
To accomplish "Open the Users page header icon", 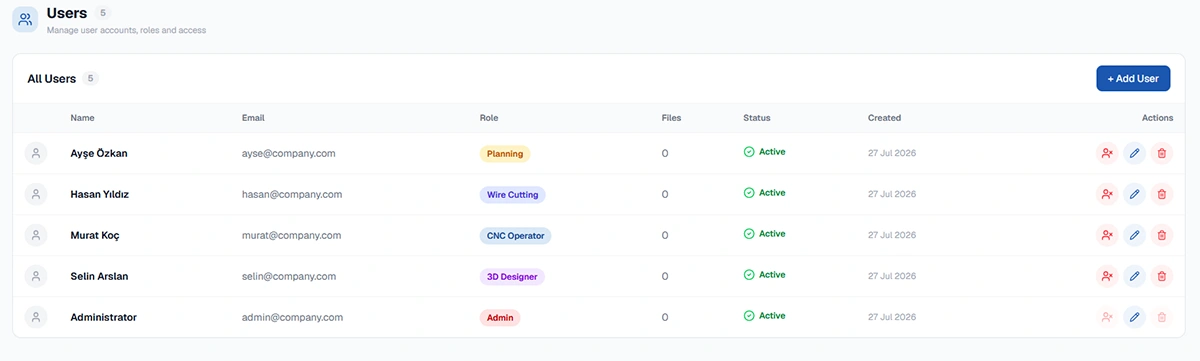I will point(25,19).
